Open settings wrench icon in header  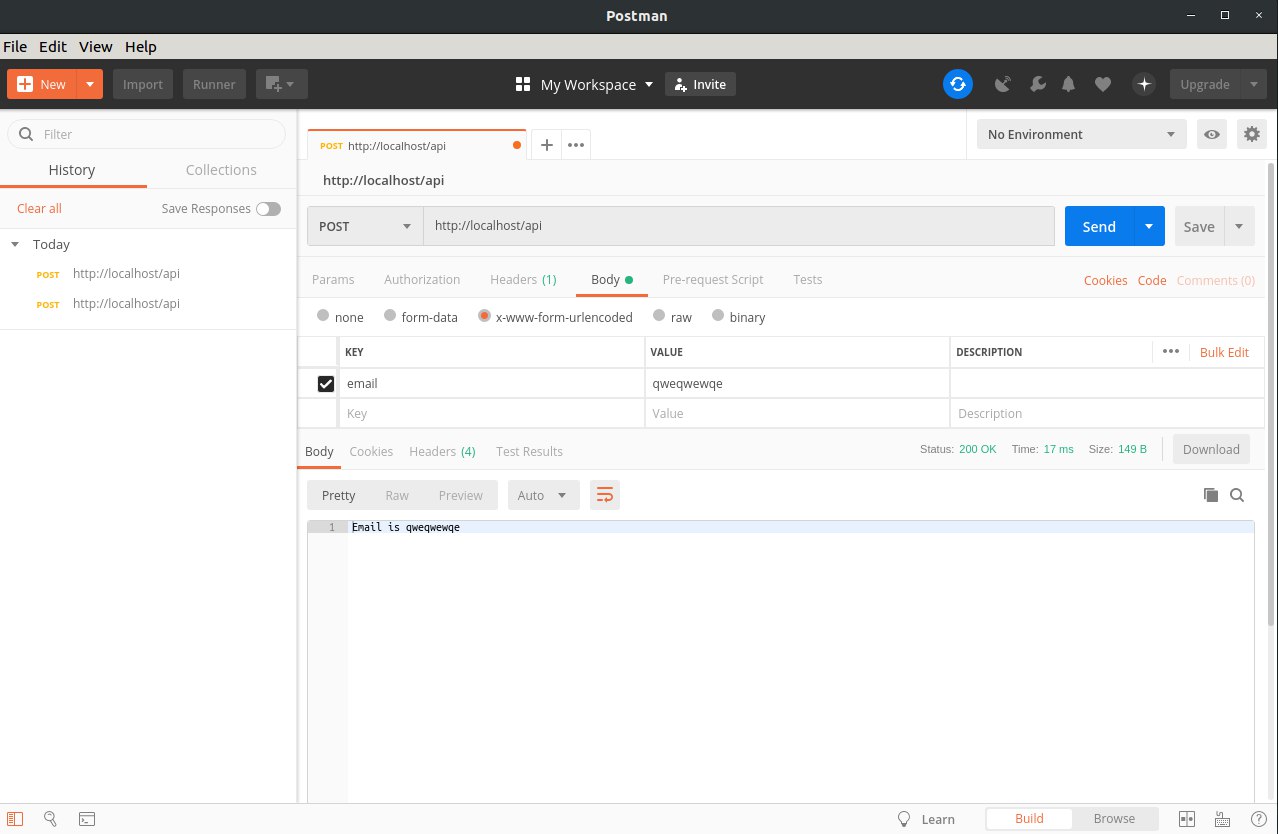pyautogui.click(x=1037, y=85)
